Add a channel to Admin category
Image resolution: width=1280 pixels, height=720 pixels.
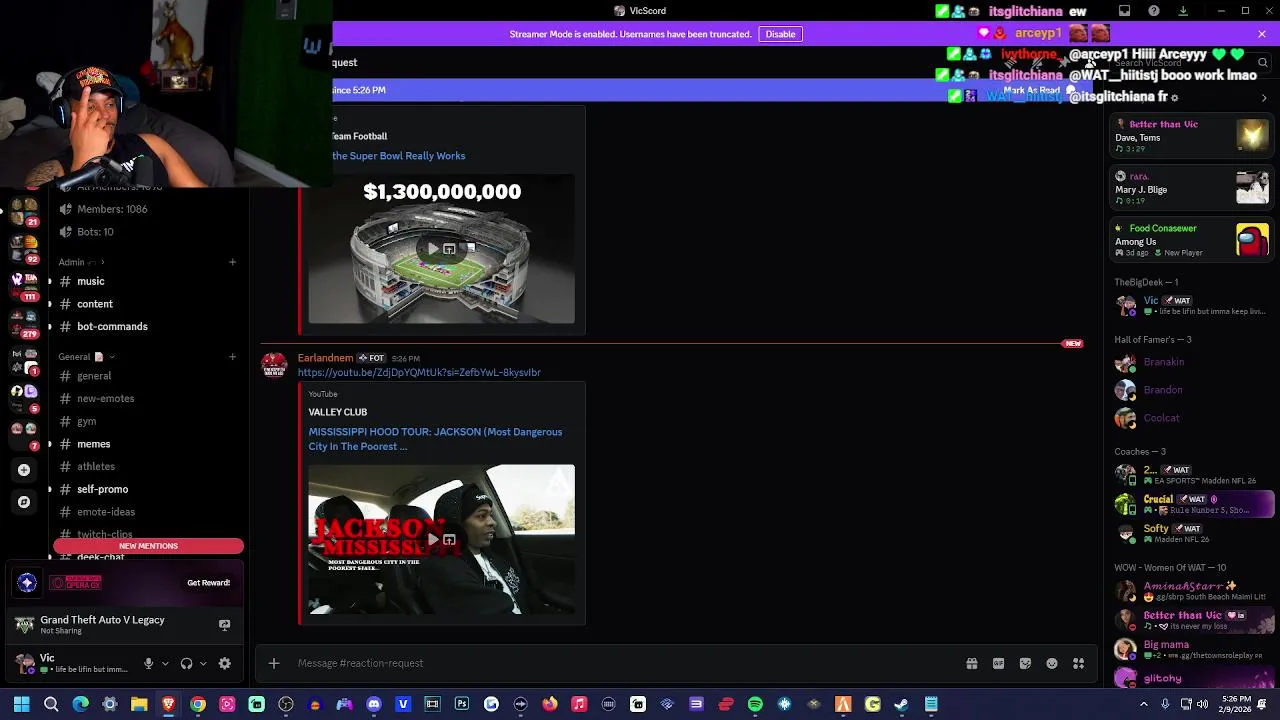point(232,262)
